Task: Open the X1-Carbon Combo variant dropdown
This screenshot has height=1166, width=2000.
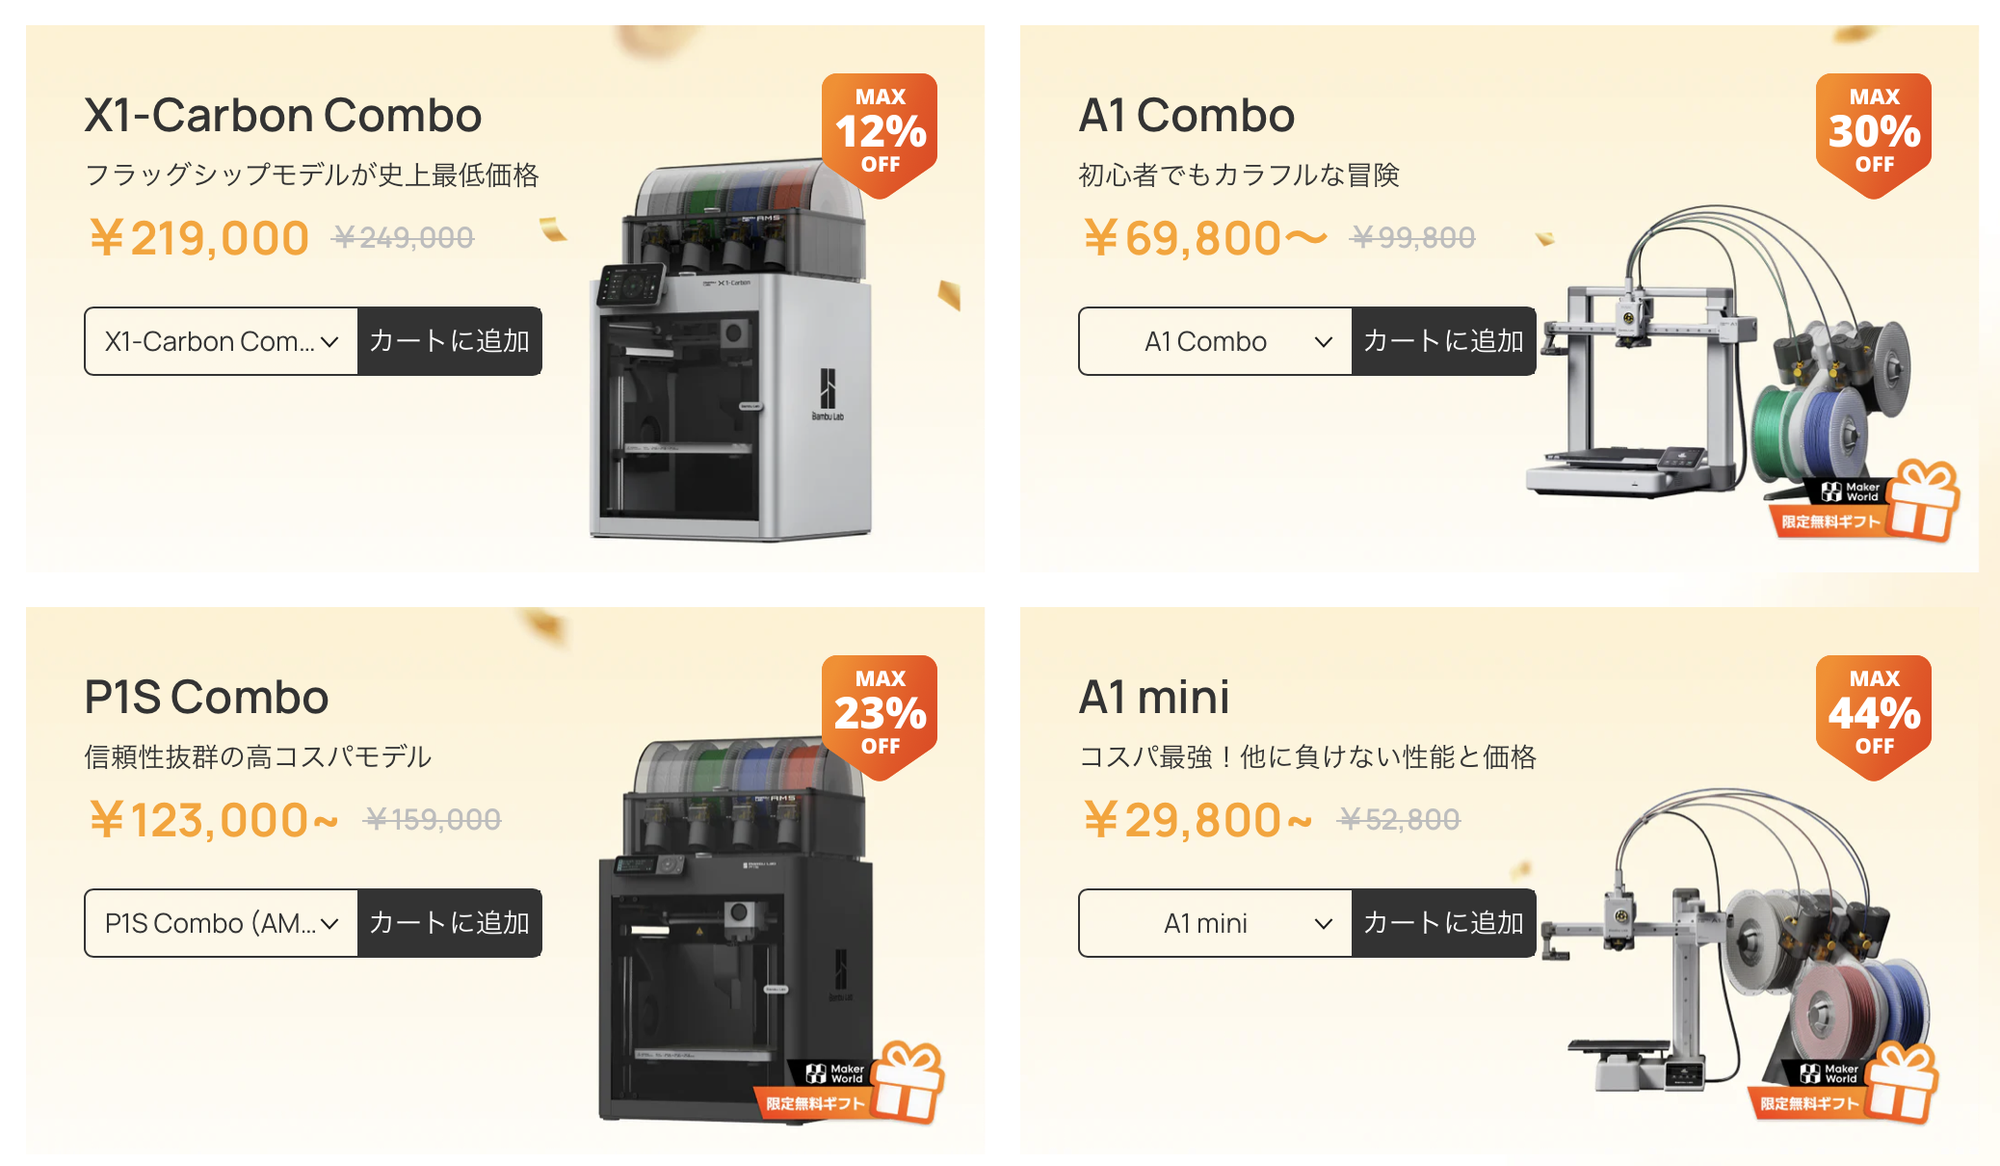Action: (221, 341)
